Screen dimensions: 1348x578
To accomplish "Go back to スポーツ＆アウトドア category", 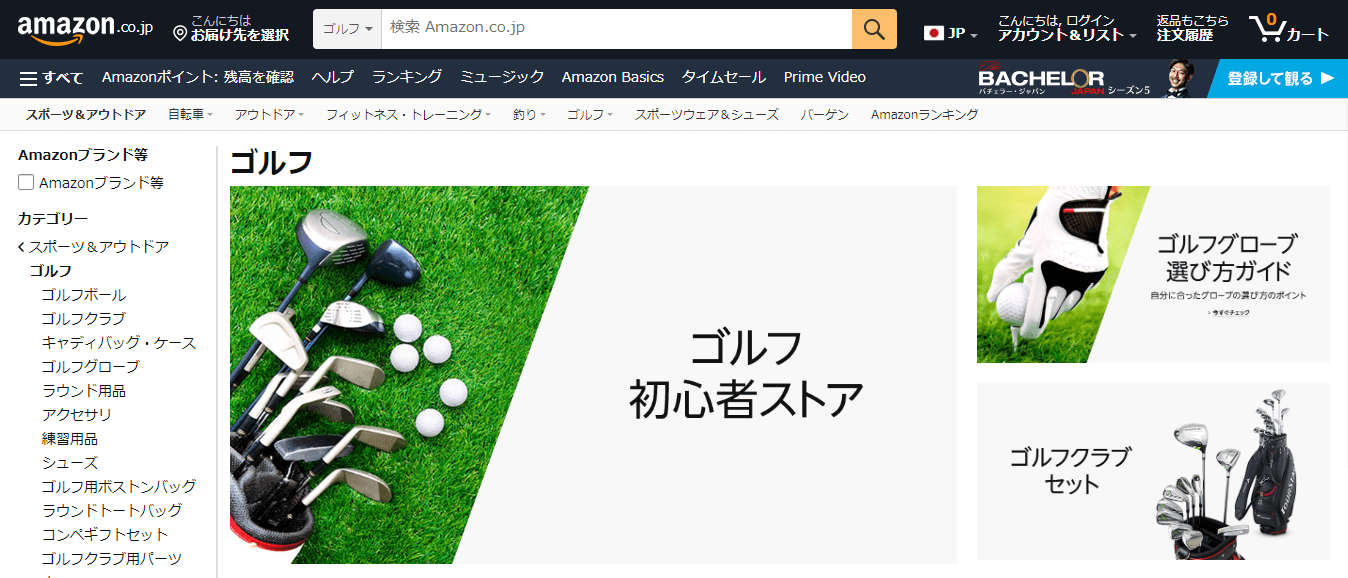I will coord(94,247).
